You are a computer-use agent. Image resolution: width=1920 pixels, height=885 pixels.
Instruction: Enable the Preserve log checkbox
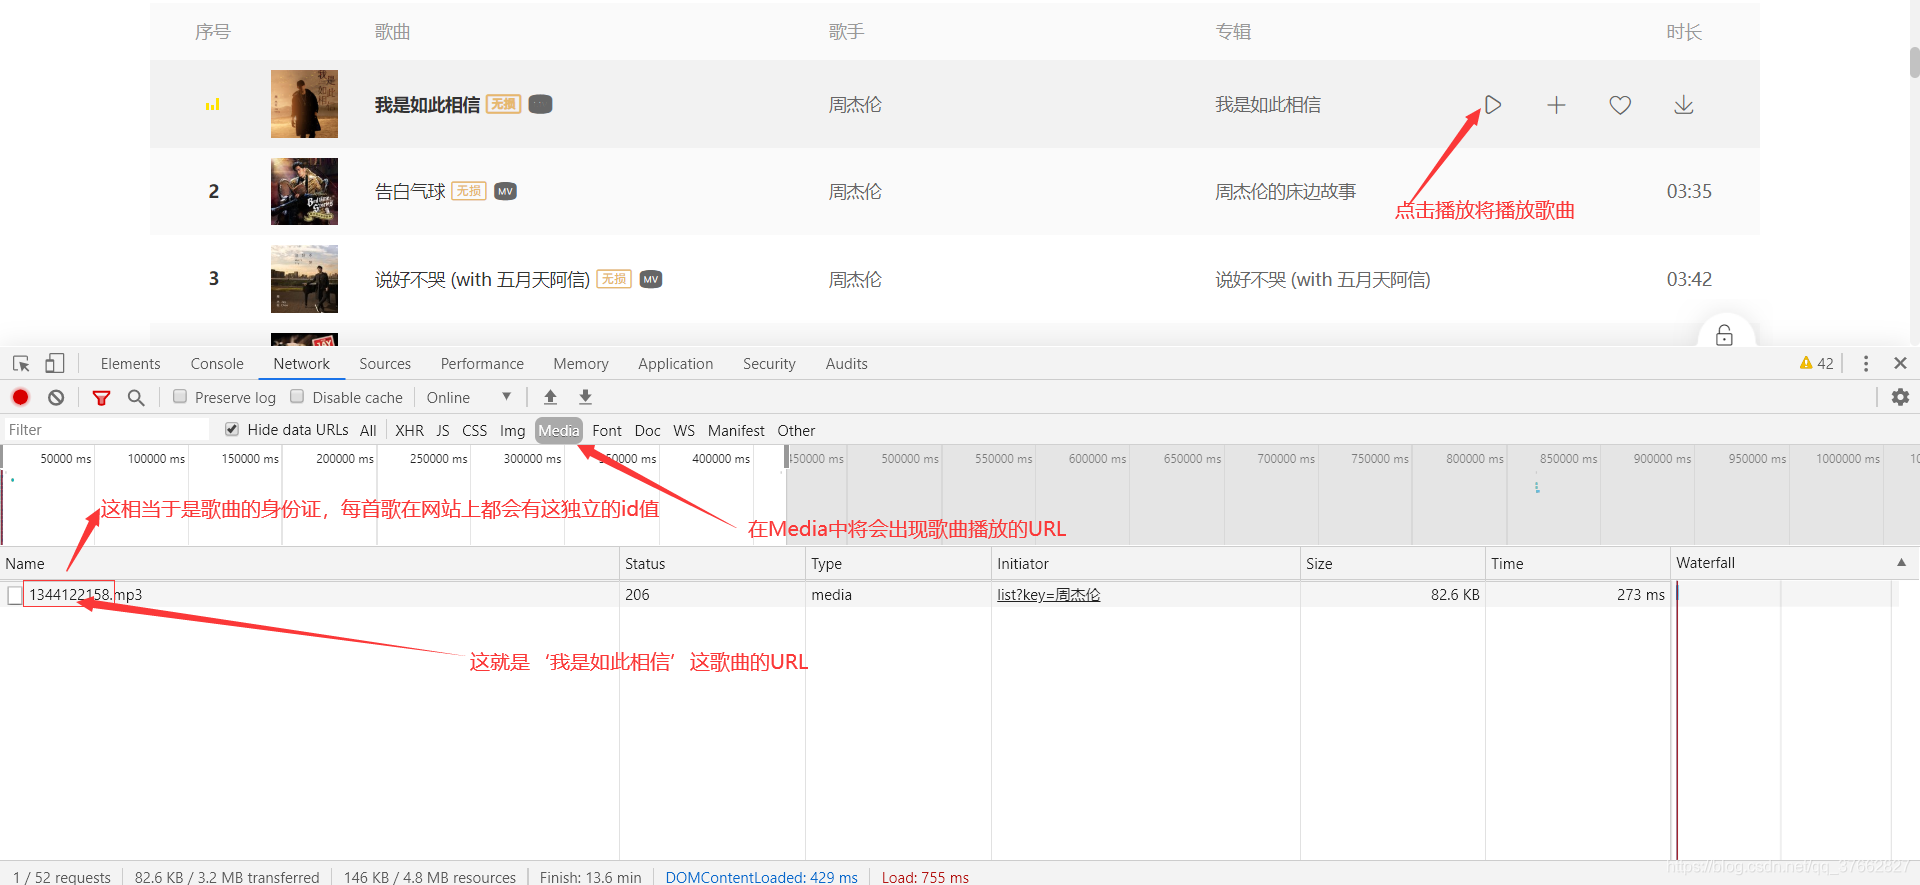tap(180, 397)
